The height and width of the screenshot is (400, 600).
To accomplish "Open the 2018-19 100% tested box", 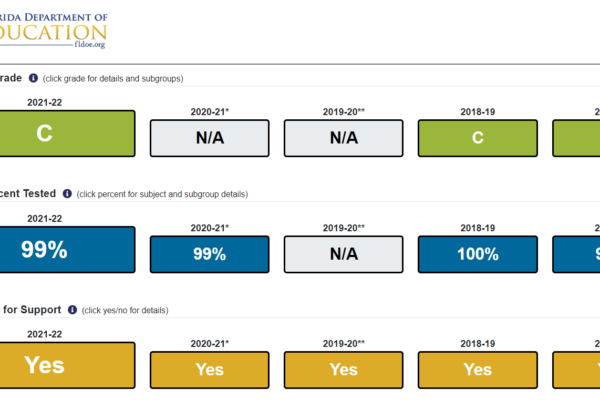I will 478,254.
